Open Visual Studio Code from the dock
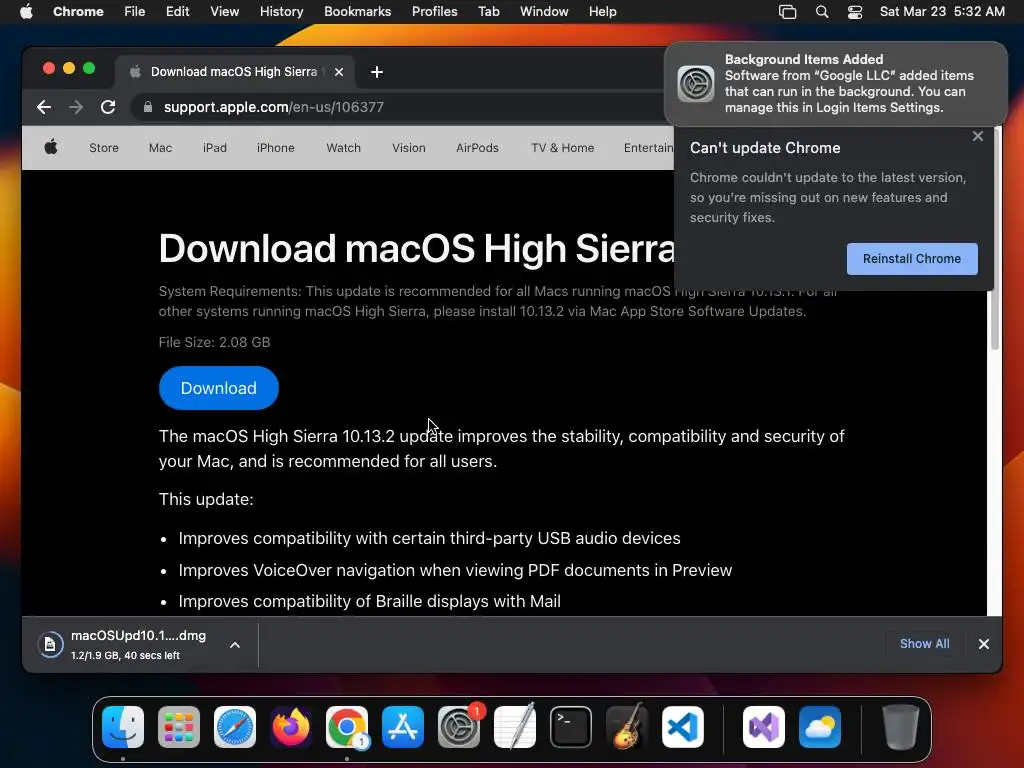Screen dimensions: 1024x768 (682, 727)
